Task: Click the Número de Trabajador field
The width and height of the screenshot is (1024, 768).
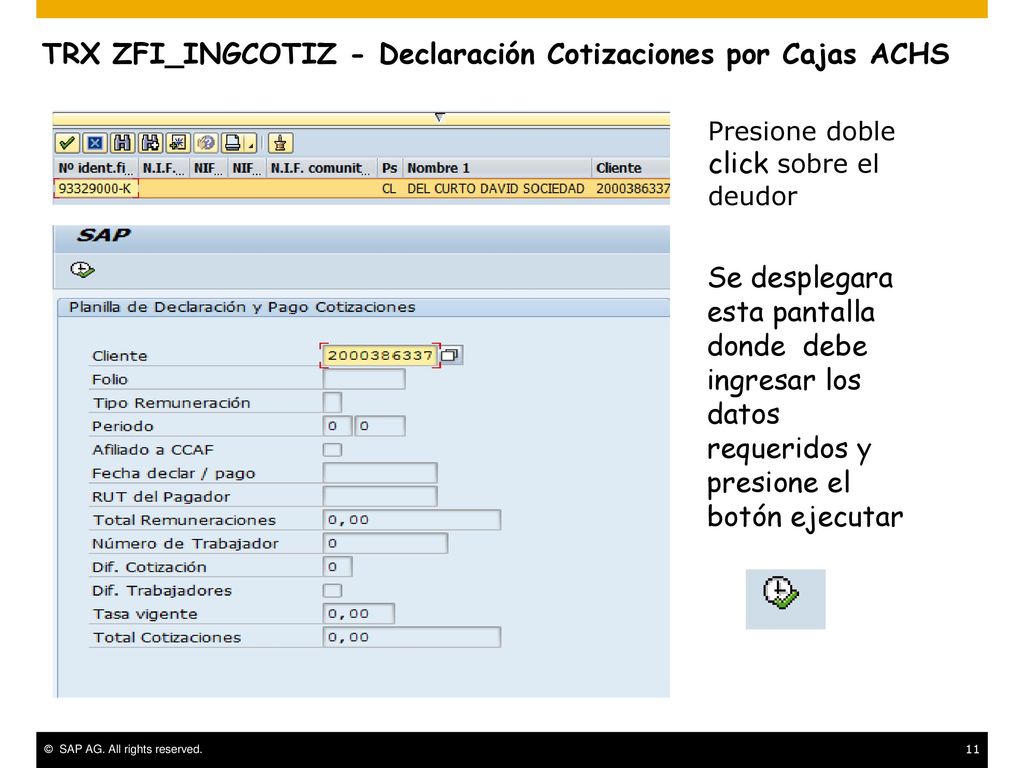Action: 385,543
